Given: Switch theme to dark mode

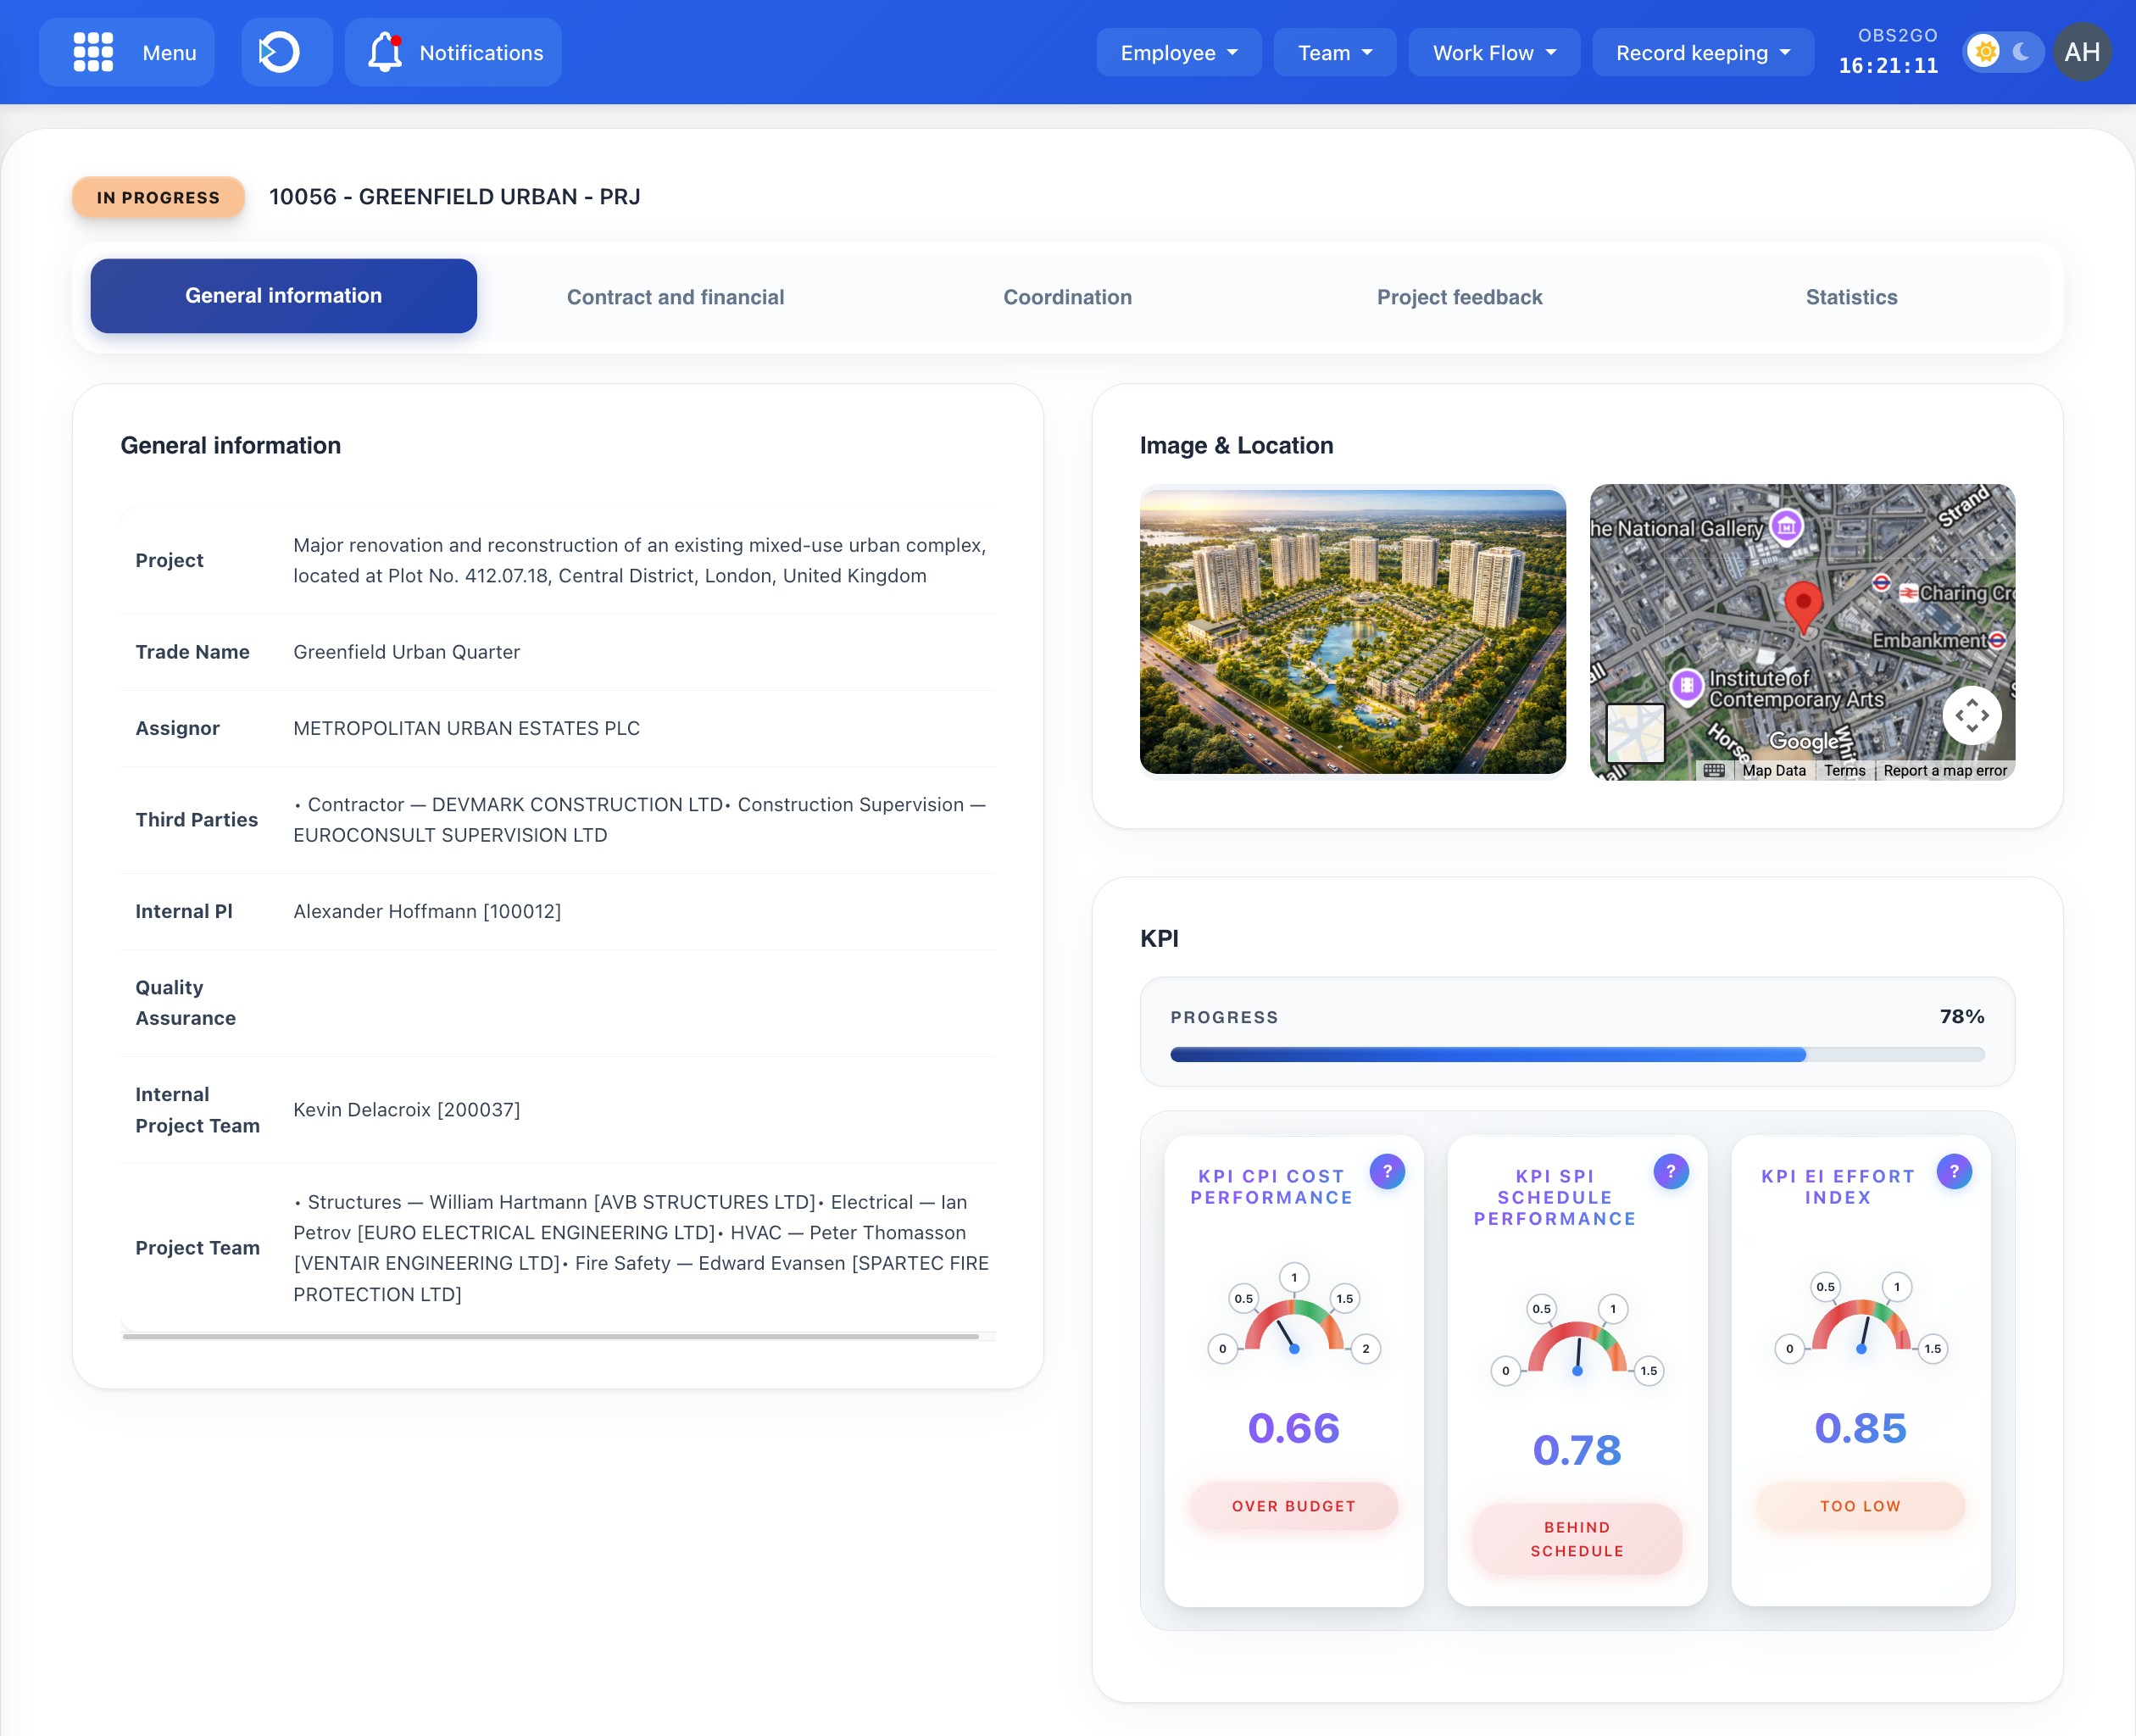Looking at the screenshot, I should (x=2020, y=52).
